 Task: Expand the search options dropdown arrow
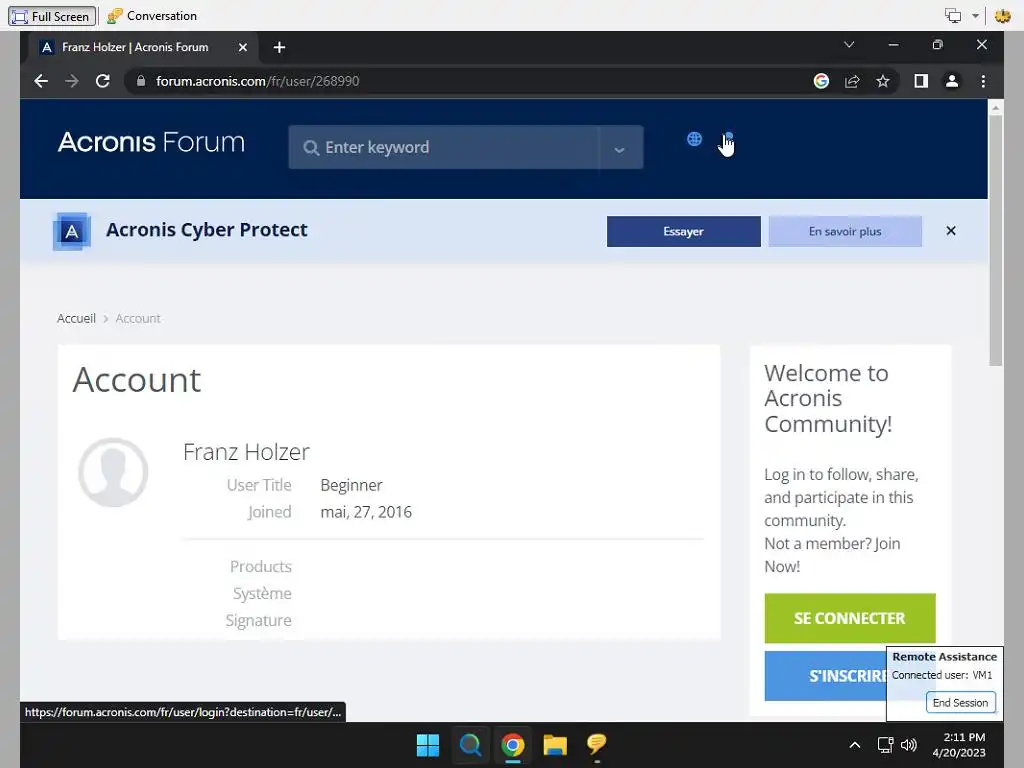pyautogui.click(x=619, y=149)
